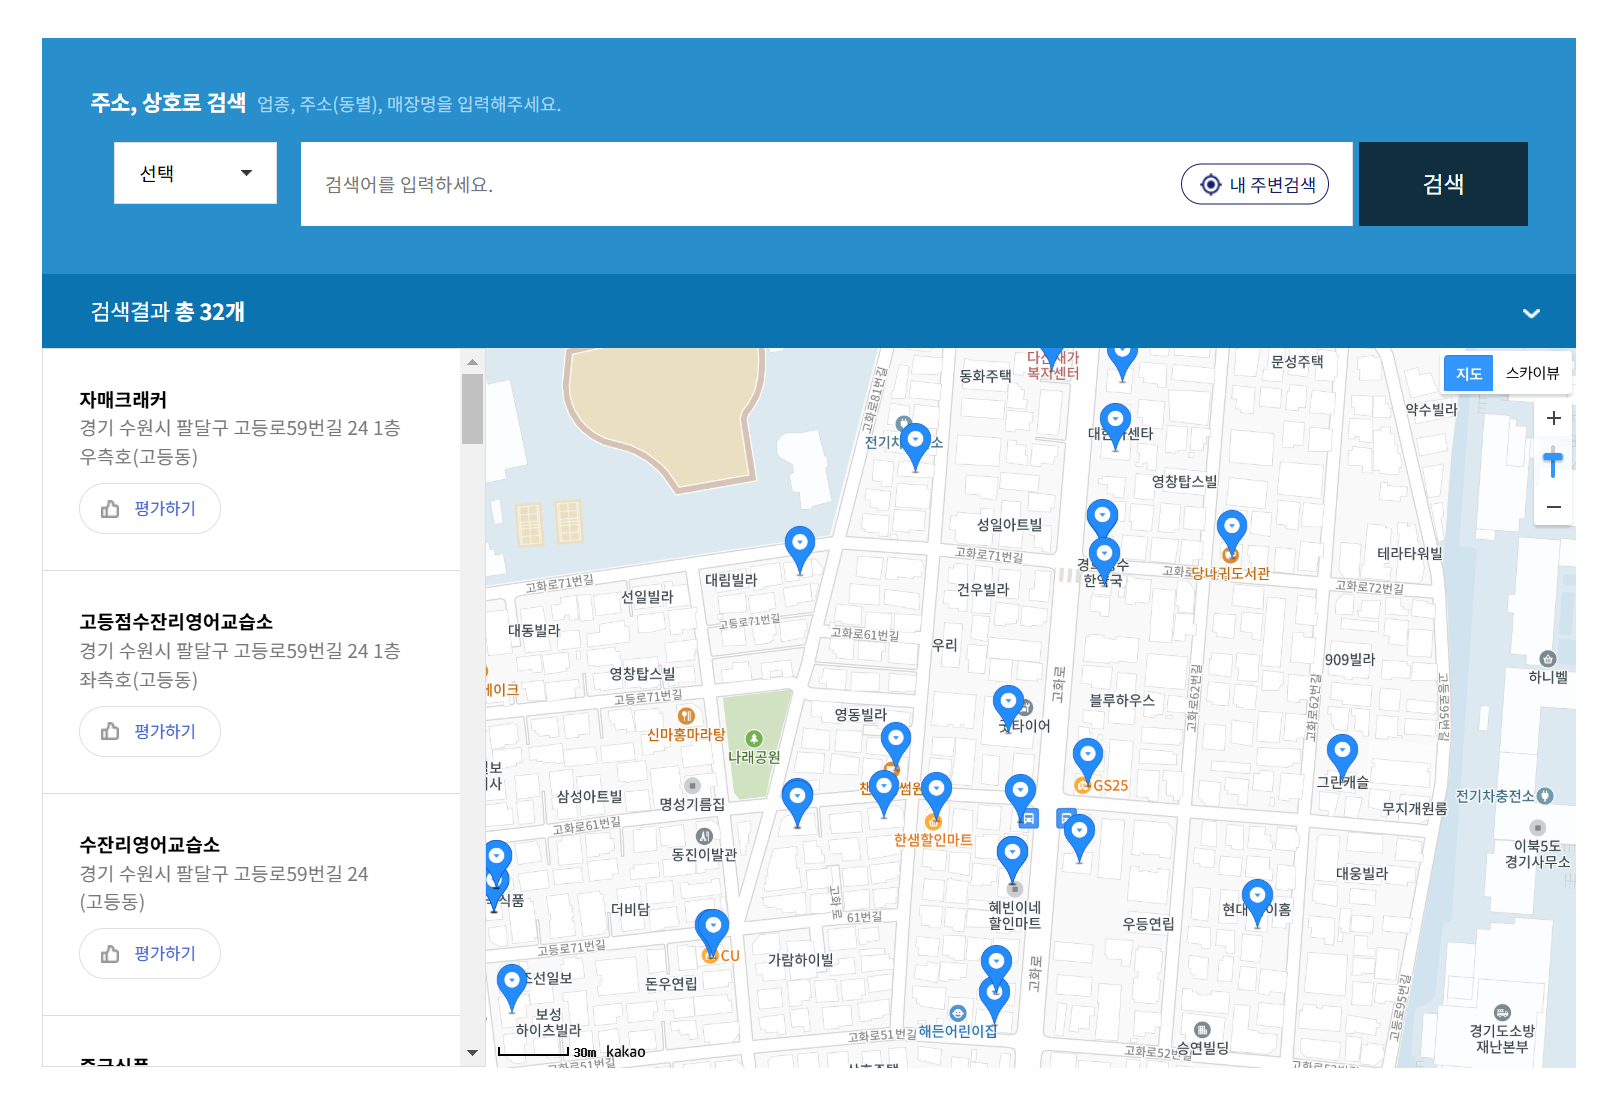Switch map to 지도 view
The image size is (1620, 1098).
(1468, 373)
